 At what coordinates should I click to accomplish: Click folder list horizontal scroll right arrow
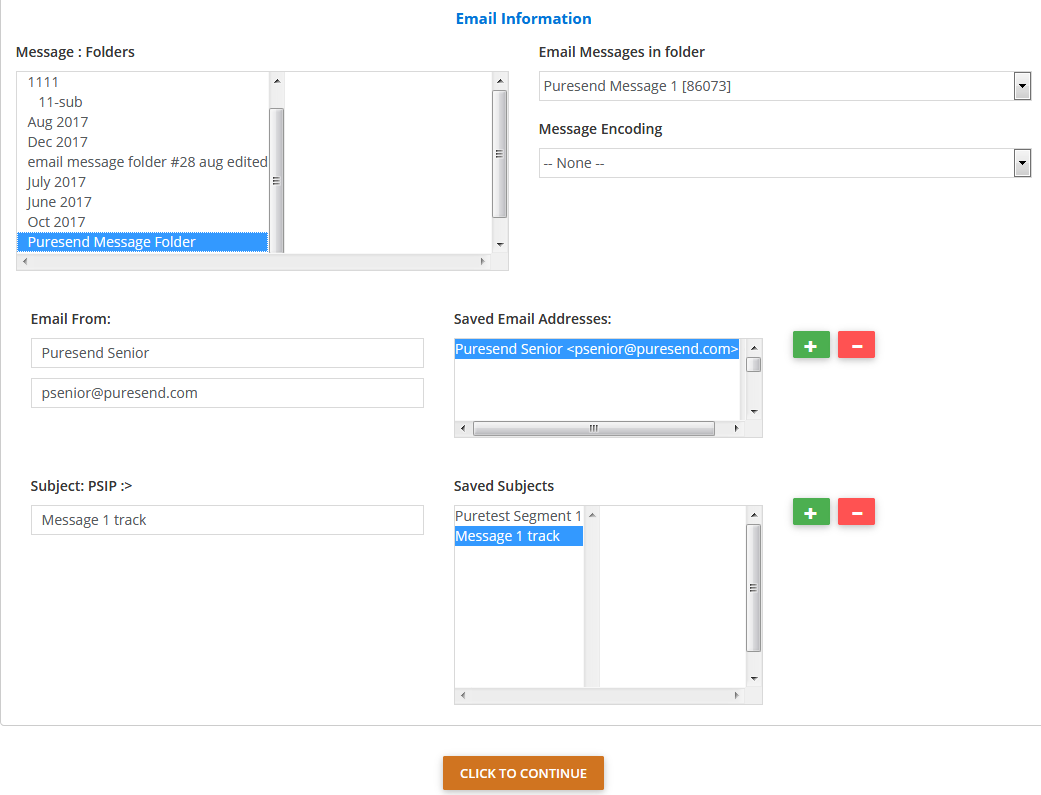(483, 262)
